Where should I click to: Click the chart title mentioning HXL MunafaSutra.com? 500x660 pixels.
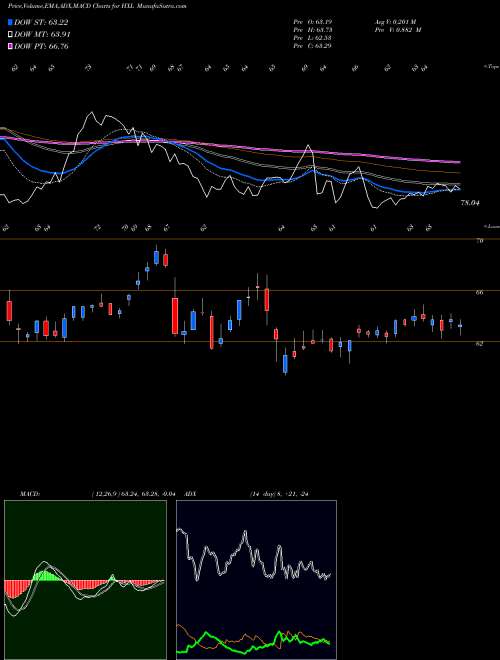pos(97,6)
